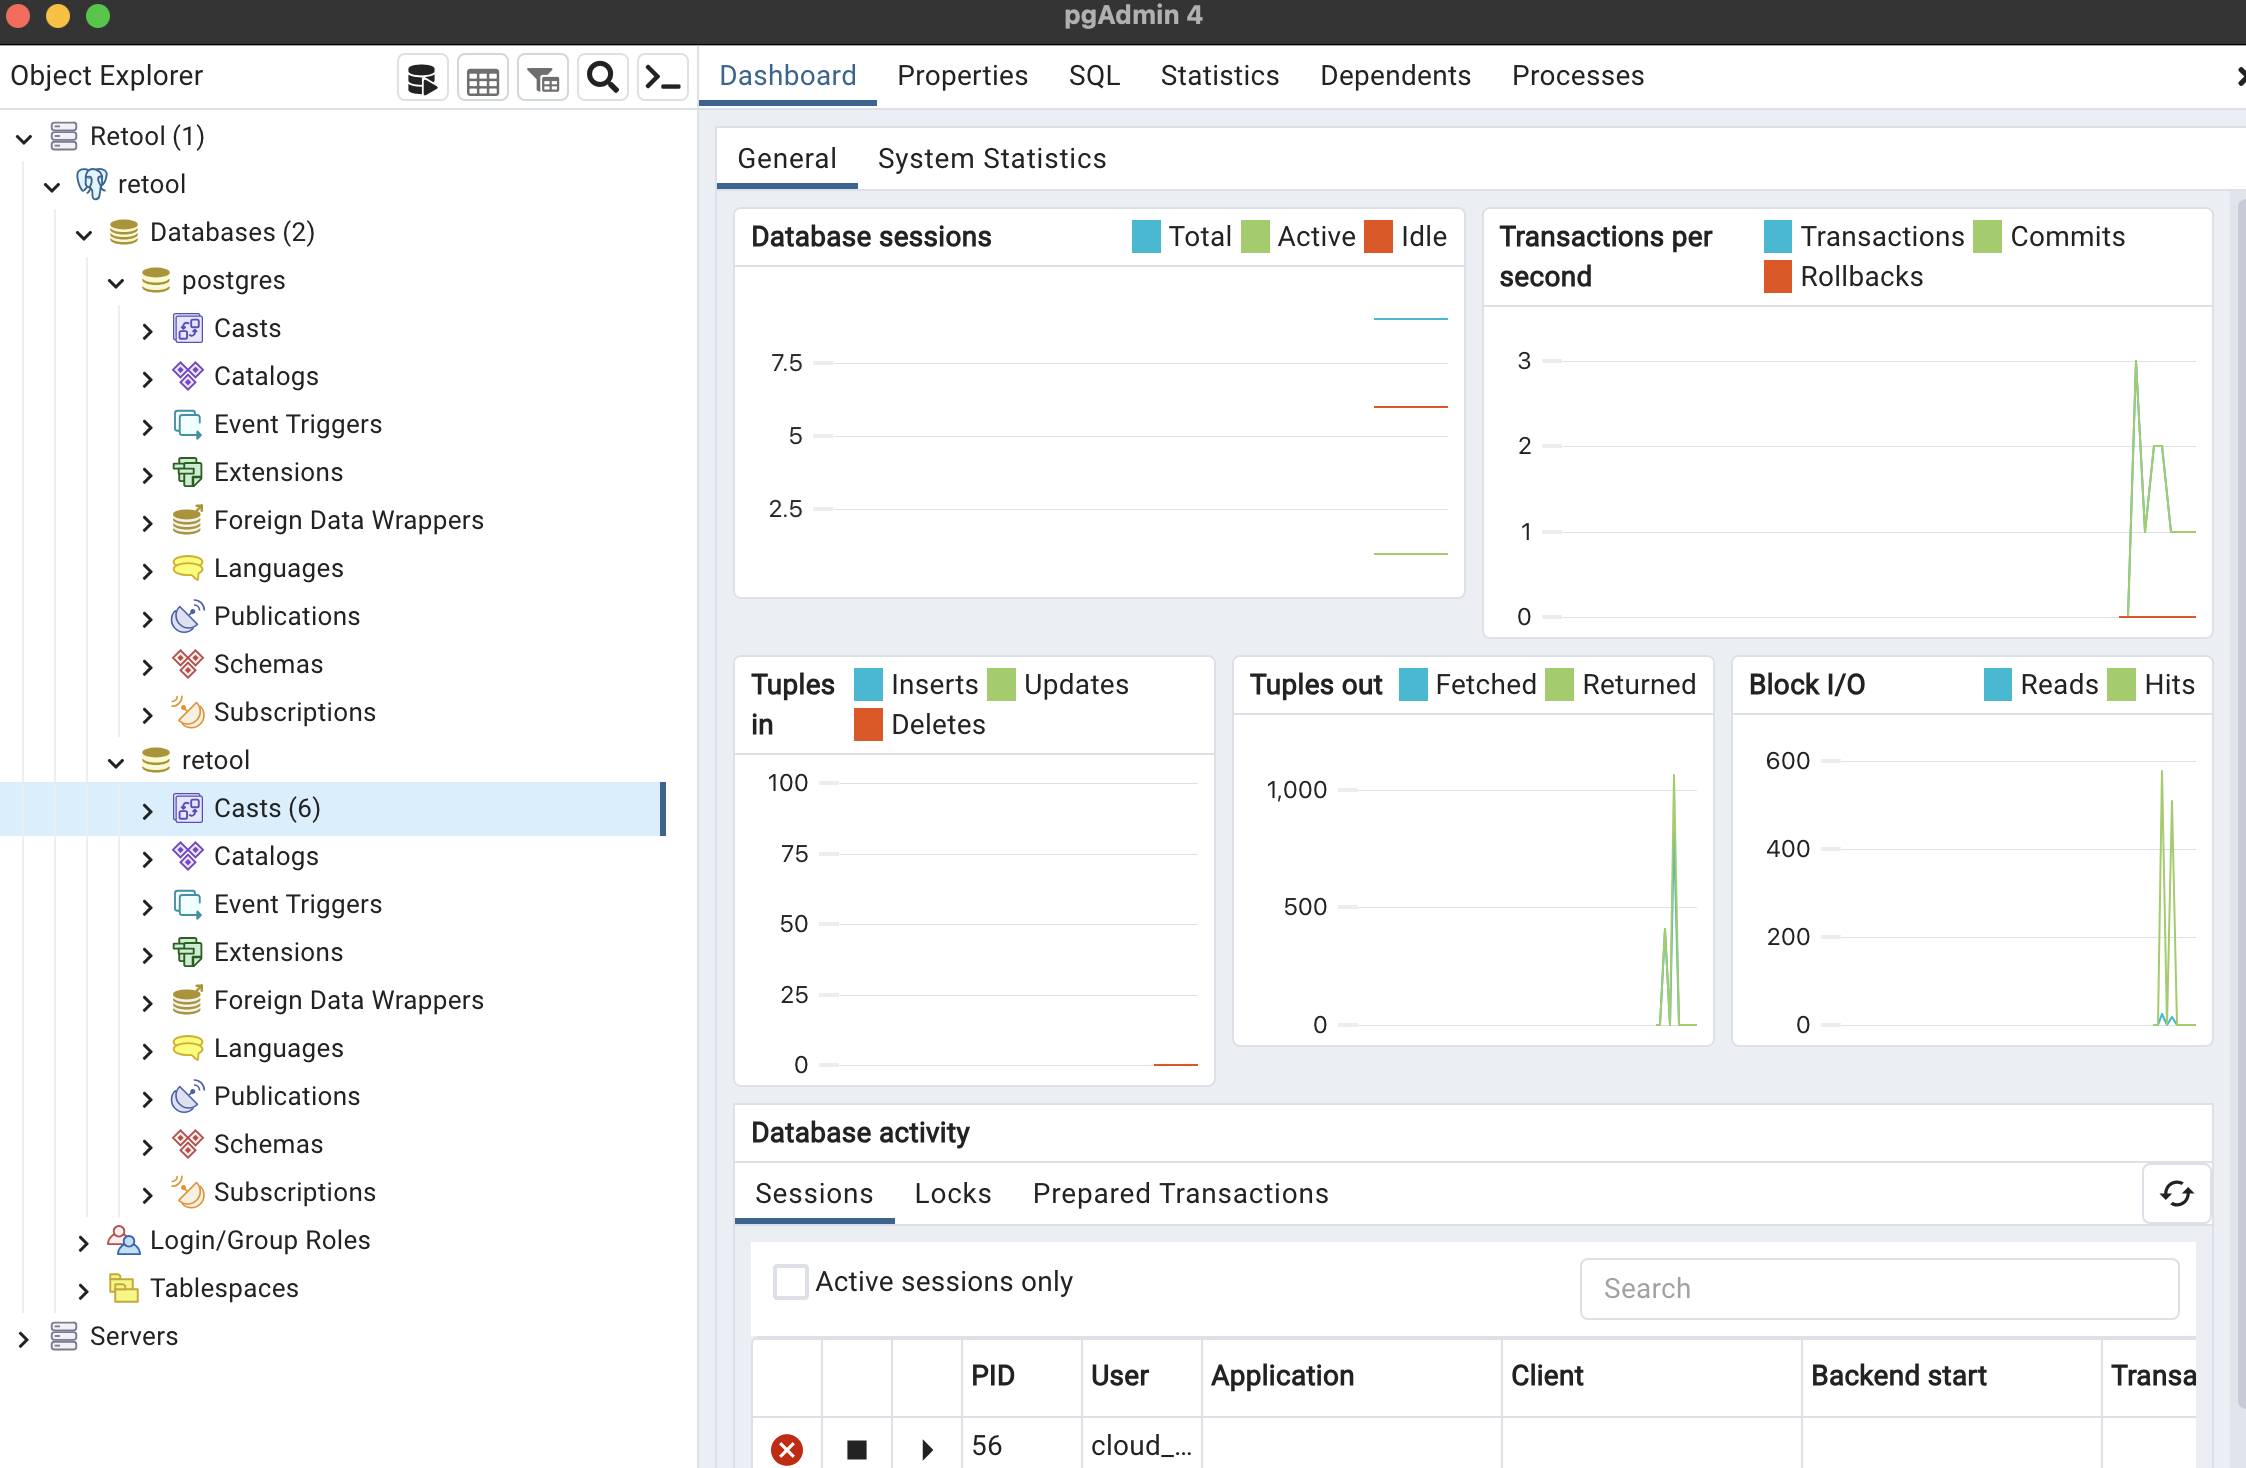Select Foreign Data Wrappers under postgres
Image resolution: width=2246 pixels, height=1468 pixels.
(x=348, y=520)
